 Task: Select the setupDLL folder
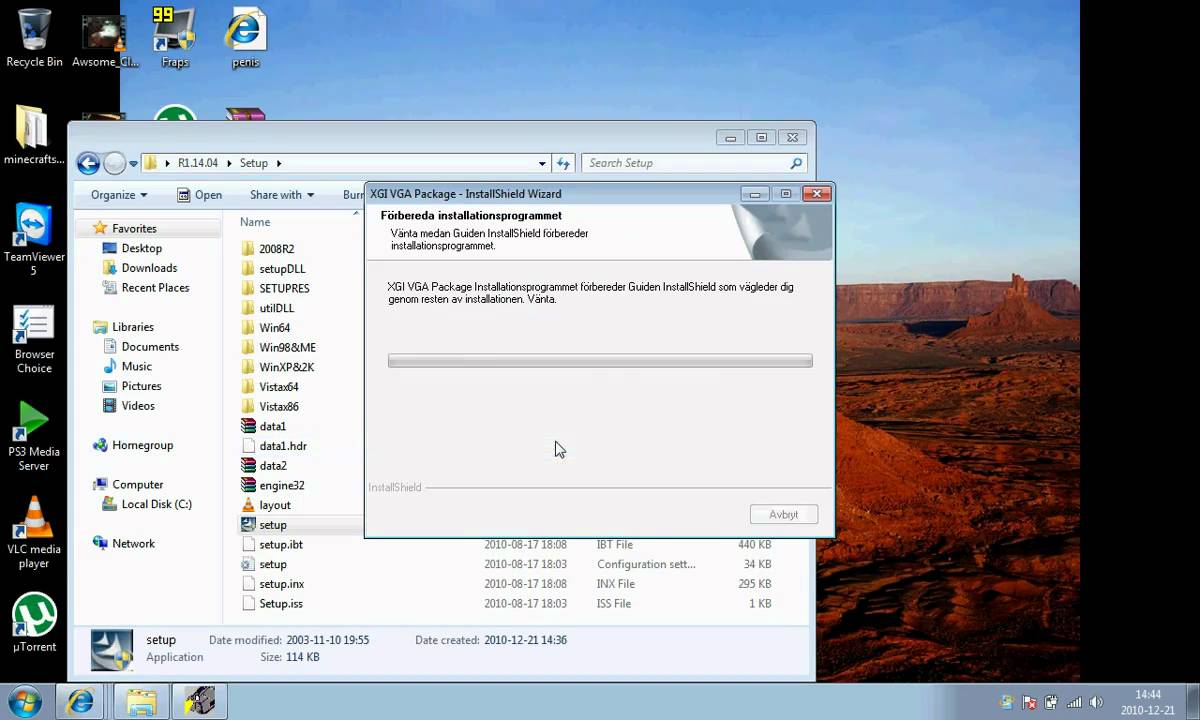tap(282, 269)
